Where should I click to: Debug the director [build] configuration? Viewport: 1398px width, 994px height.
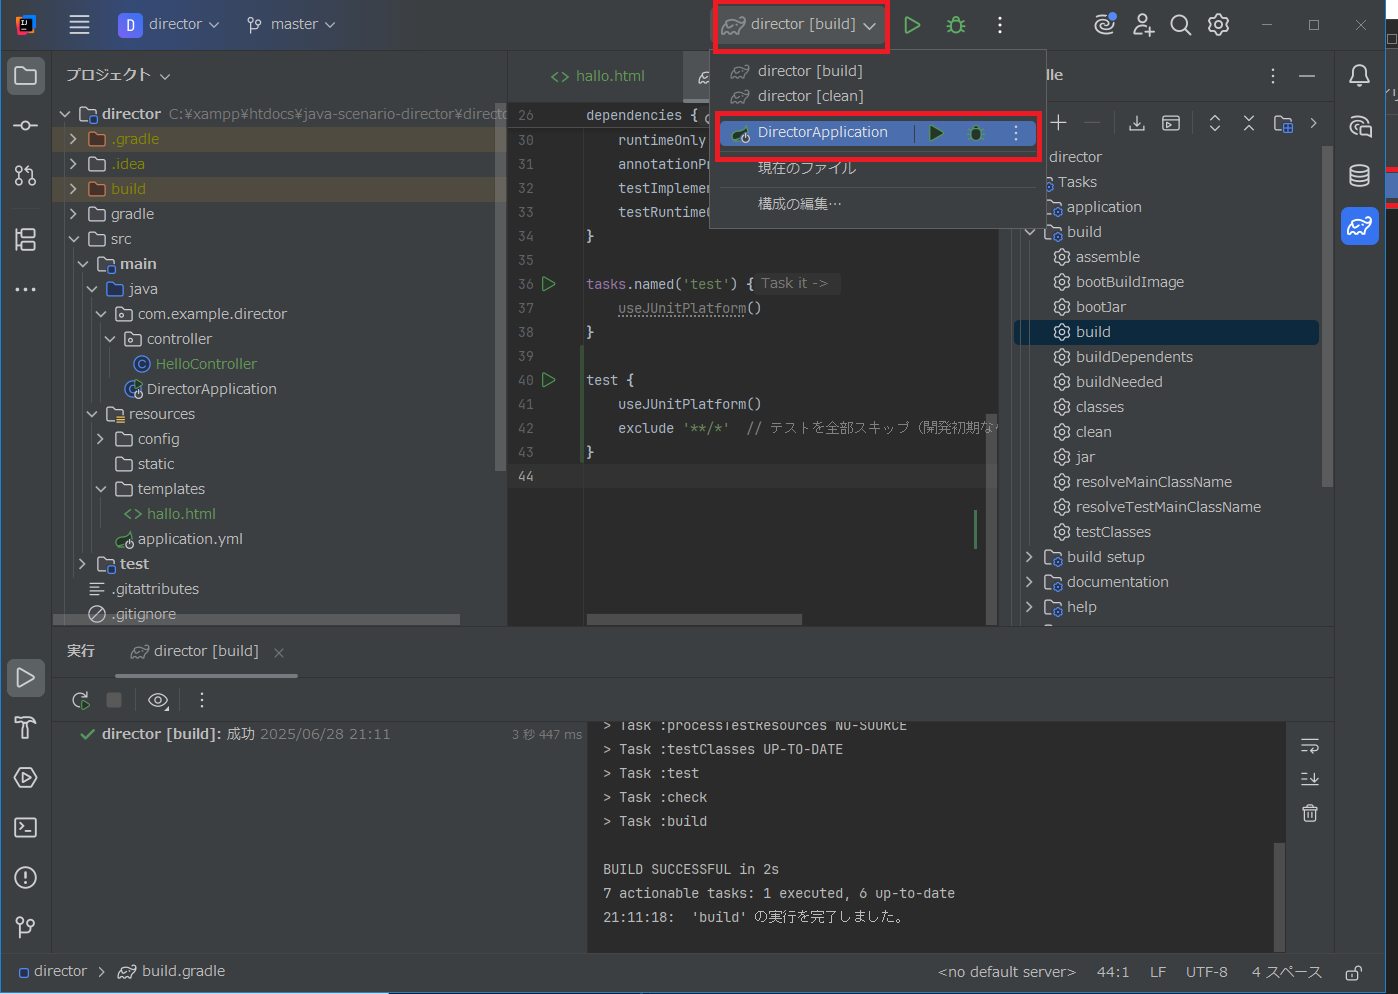click(x=956, y=25)
